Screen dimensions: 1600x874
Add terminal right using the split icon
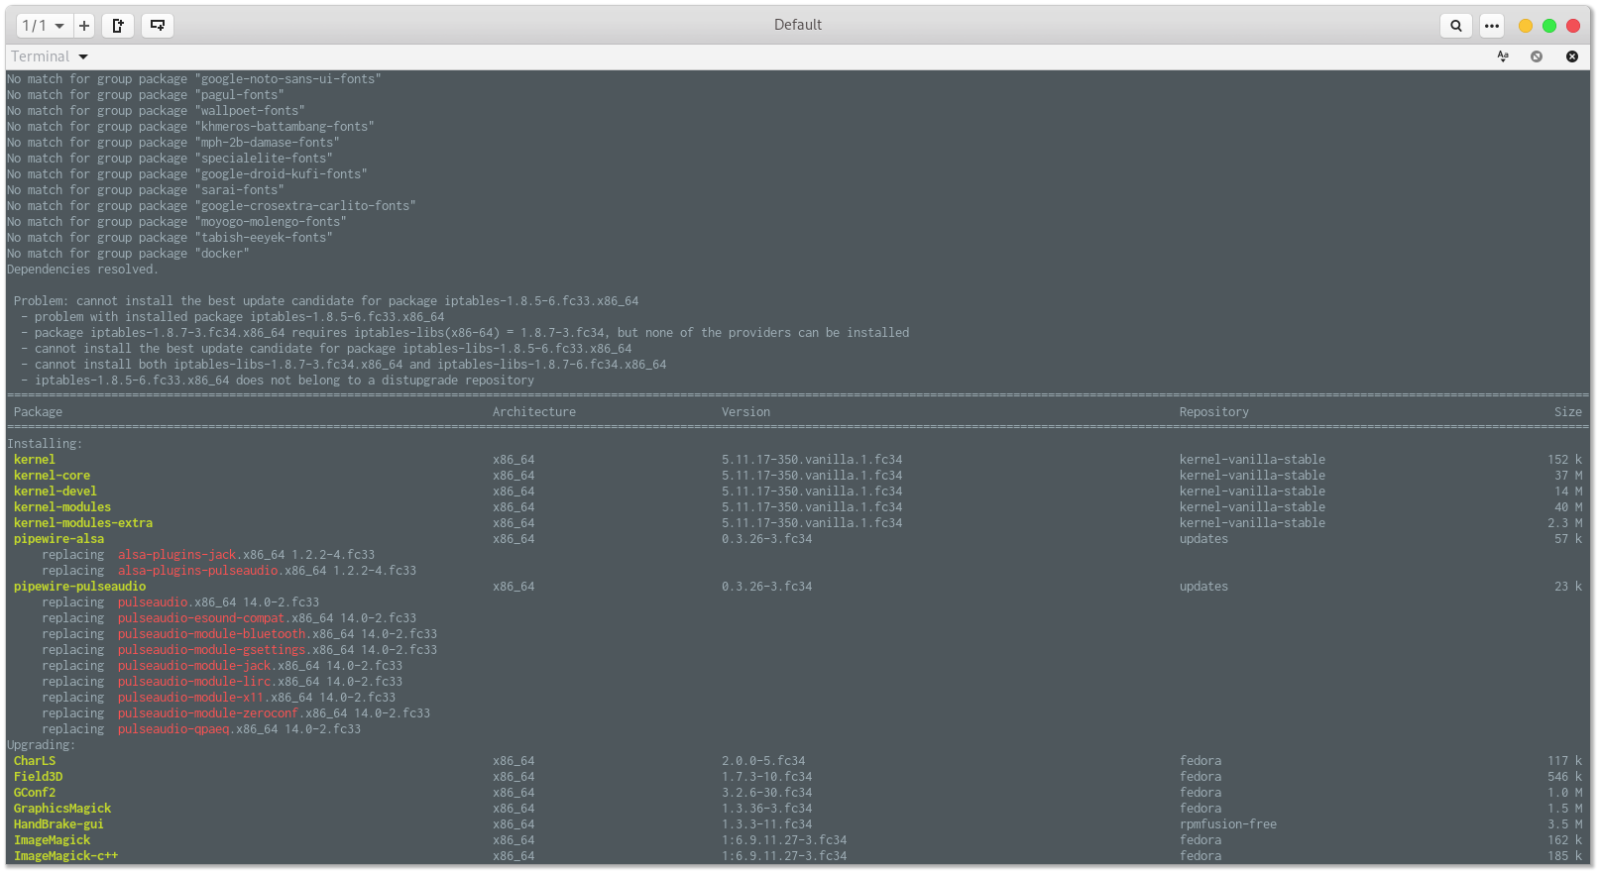pos(118,25)
